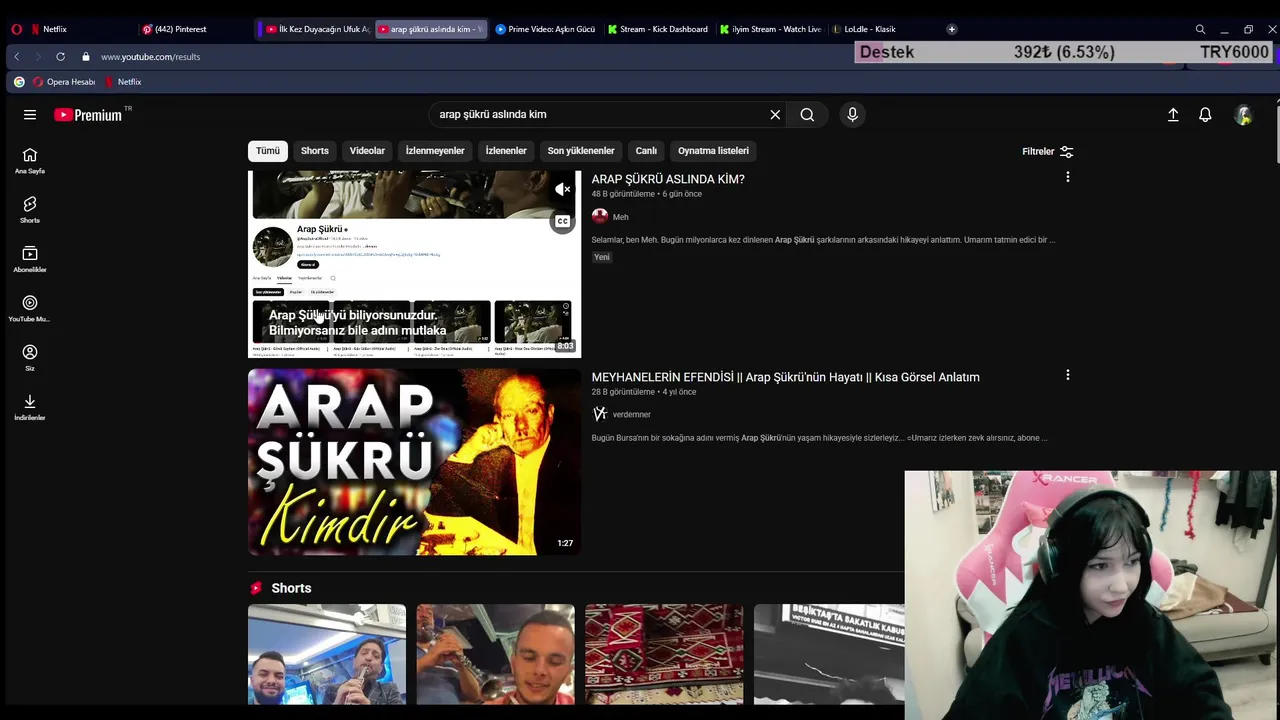Open Abonelikler subscriptions sidebar icon

[30, 259]
